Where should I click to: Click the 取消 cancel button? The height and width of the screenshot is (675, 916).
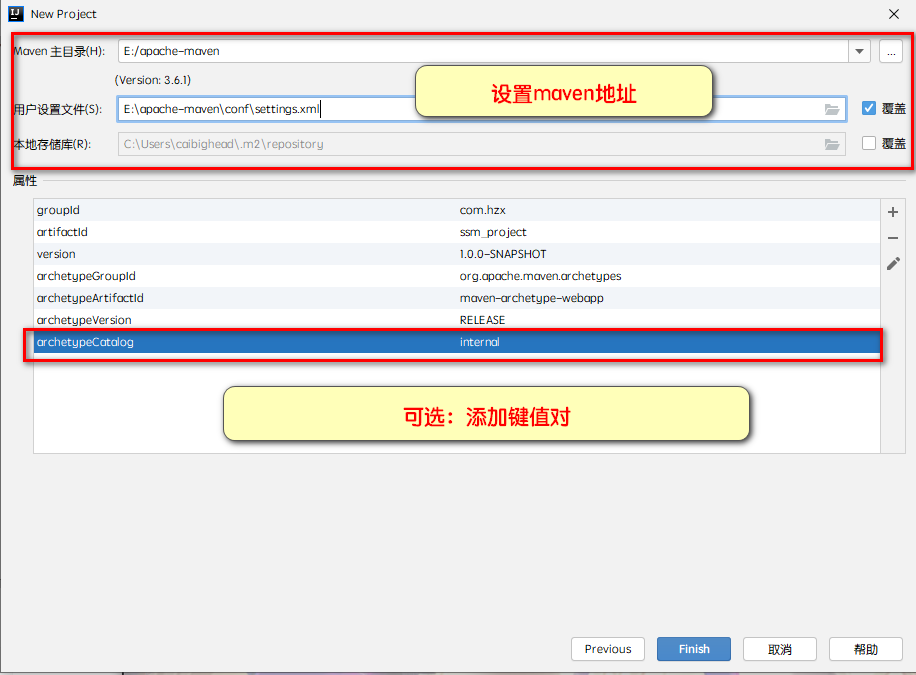(779, 649)
